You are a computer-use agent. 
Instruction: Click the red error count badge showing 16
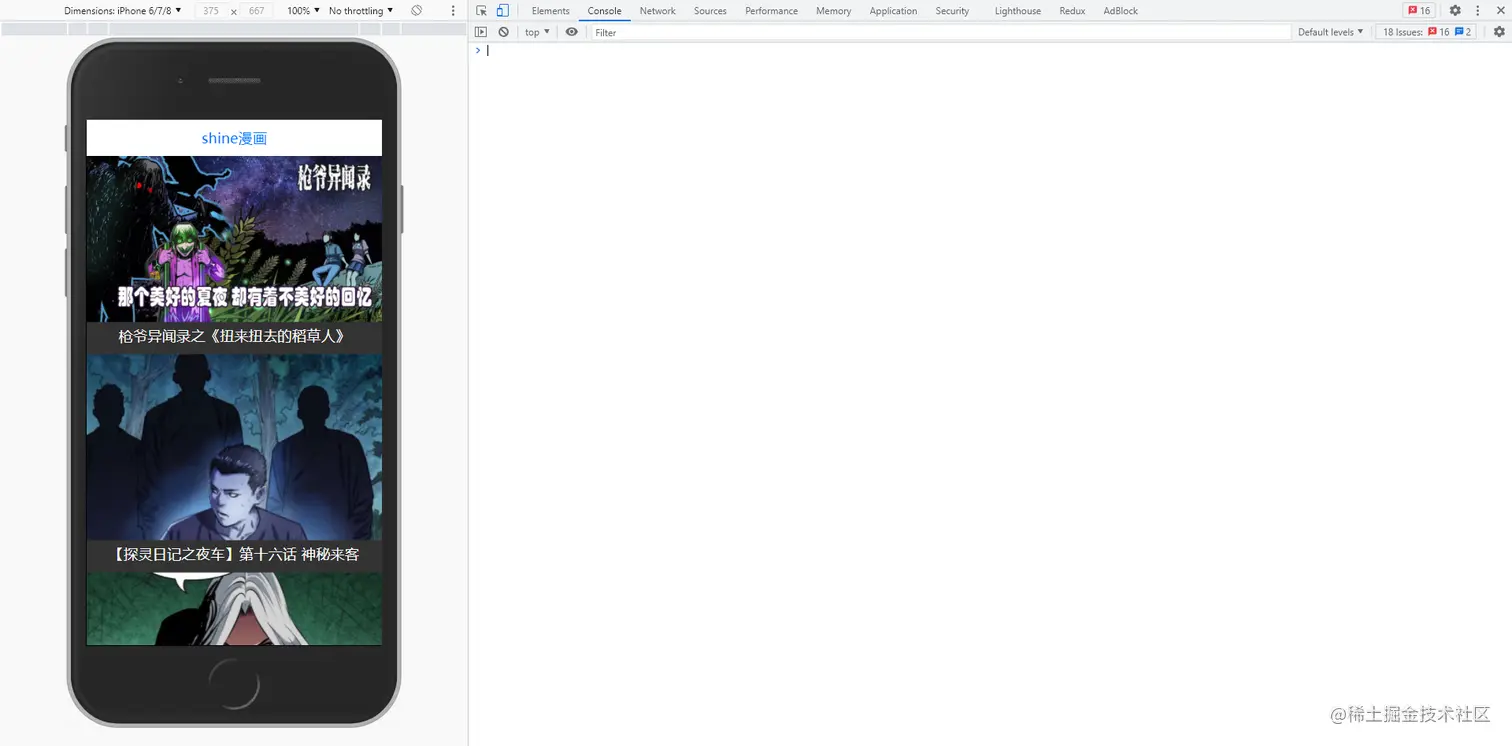pos(1419,11)
